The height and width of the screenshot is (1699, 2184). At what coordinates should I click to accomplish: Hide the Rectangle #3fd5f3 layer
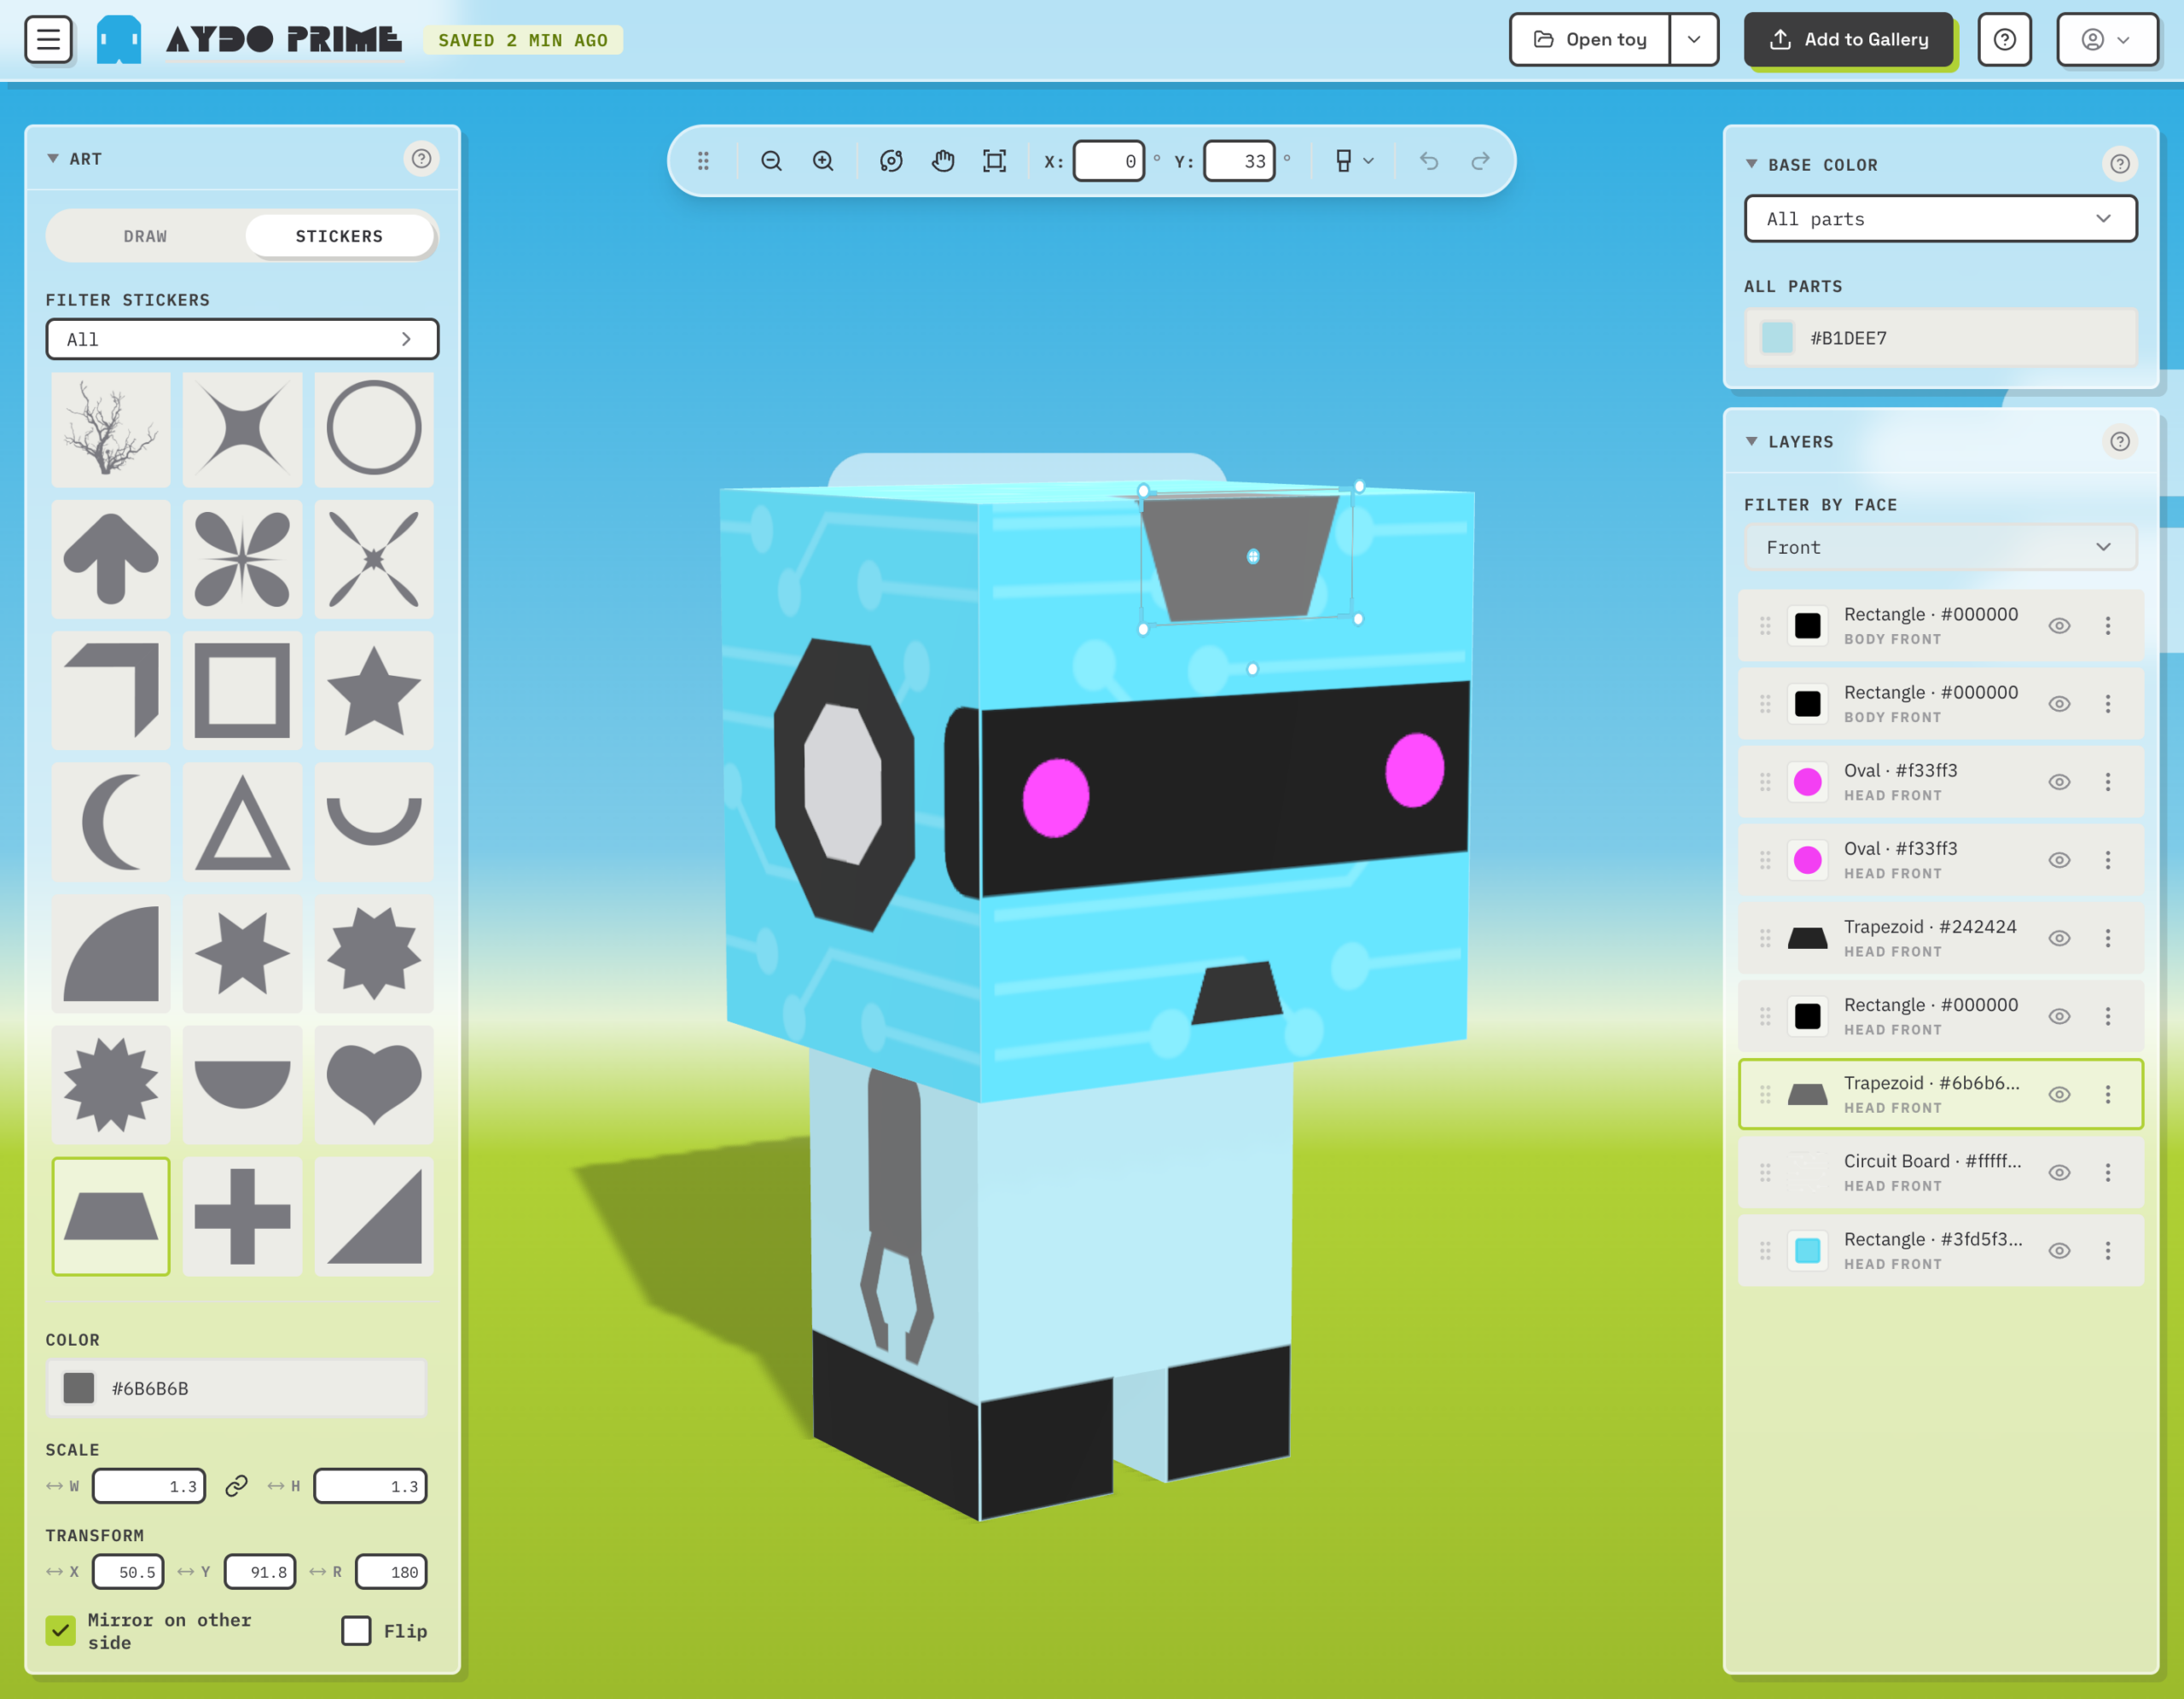coord(2059,1251)
